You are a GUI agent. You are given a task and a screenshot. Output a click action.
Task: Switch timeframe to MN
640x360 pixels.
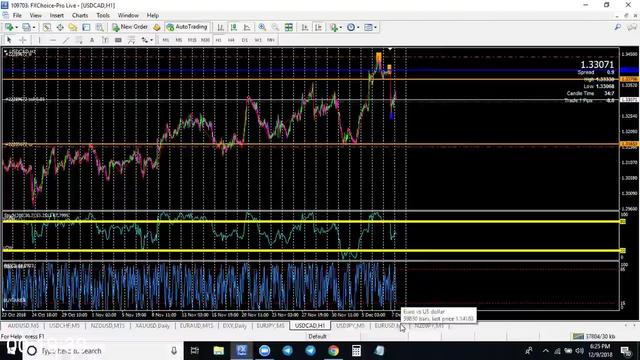coord(271,40)
